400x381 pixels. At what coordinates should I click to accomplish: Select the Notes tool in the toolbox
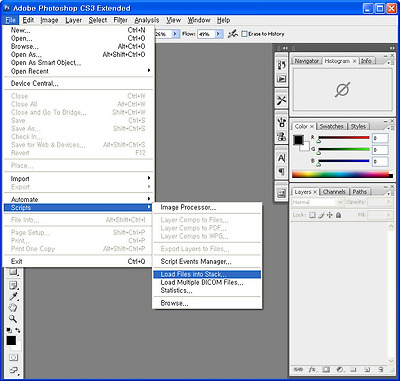coord(13,285)
